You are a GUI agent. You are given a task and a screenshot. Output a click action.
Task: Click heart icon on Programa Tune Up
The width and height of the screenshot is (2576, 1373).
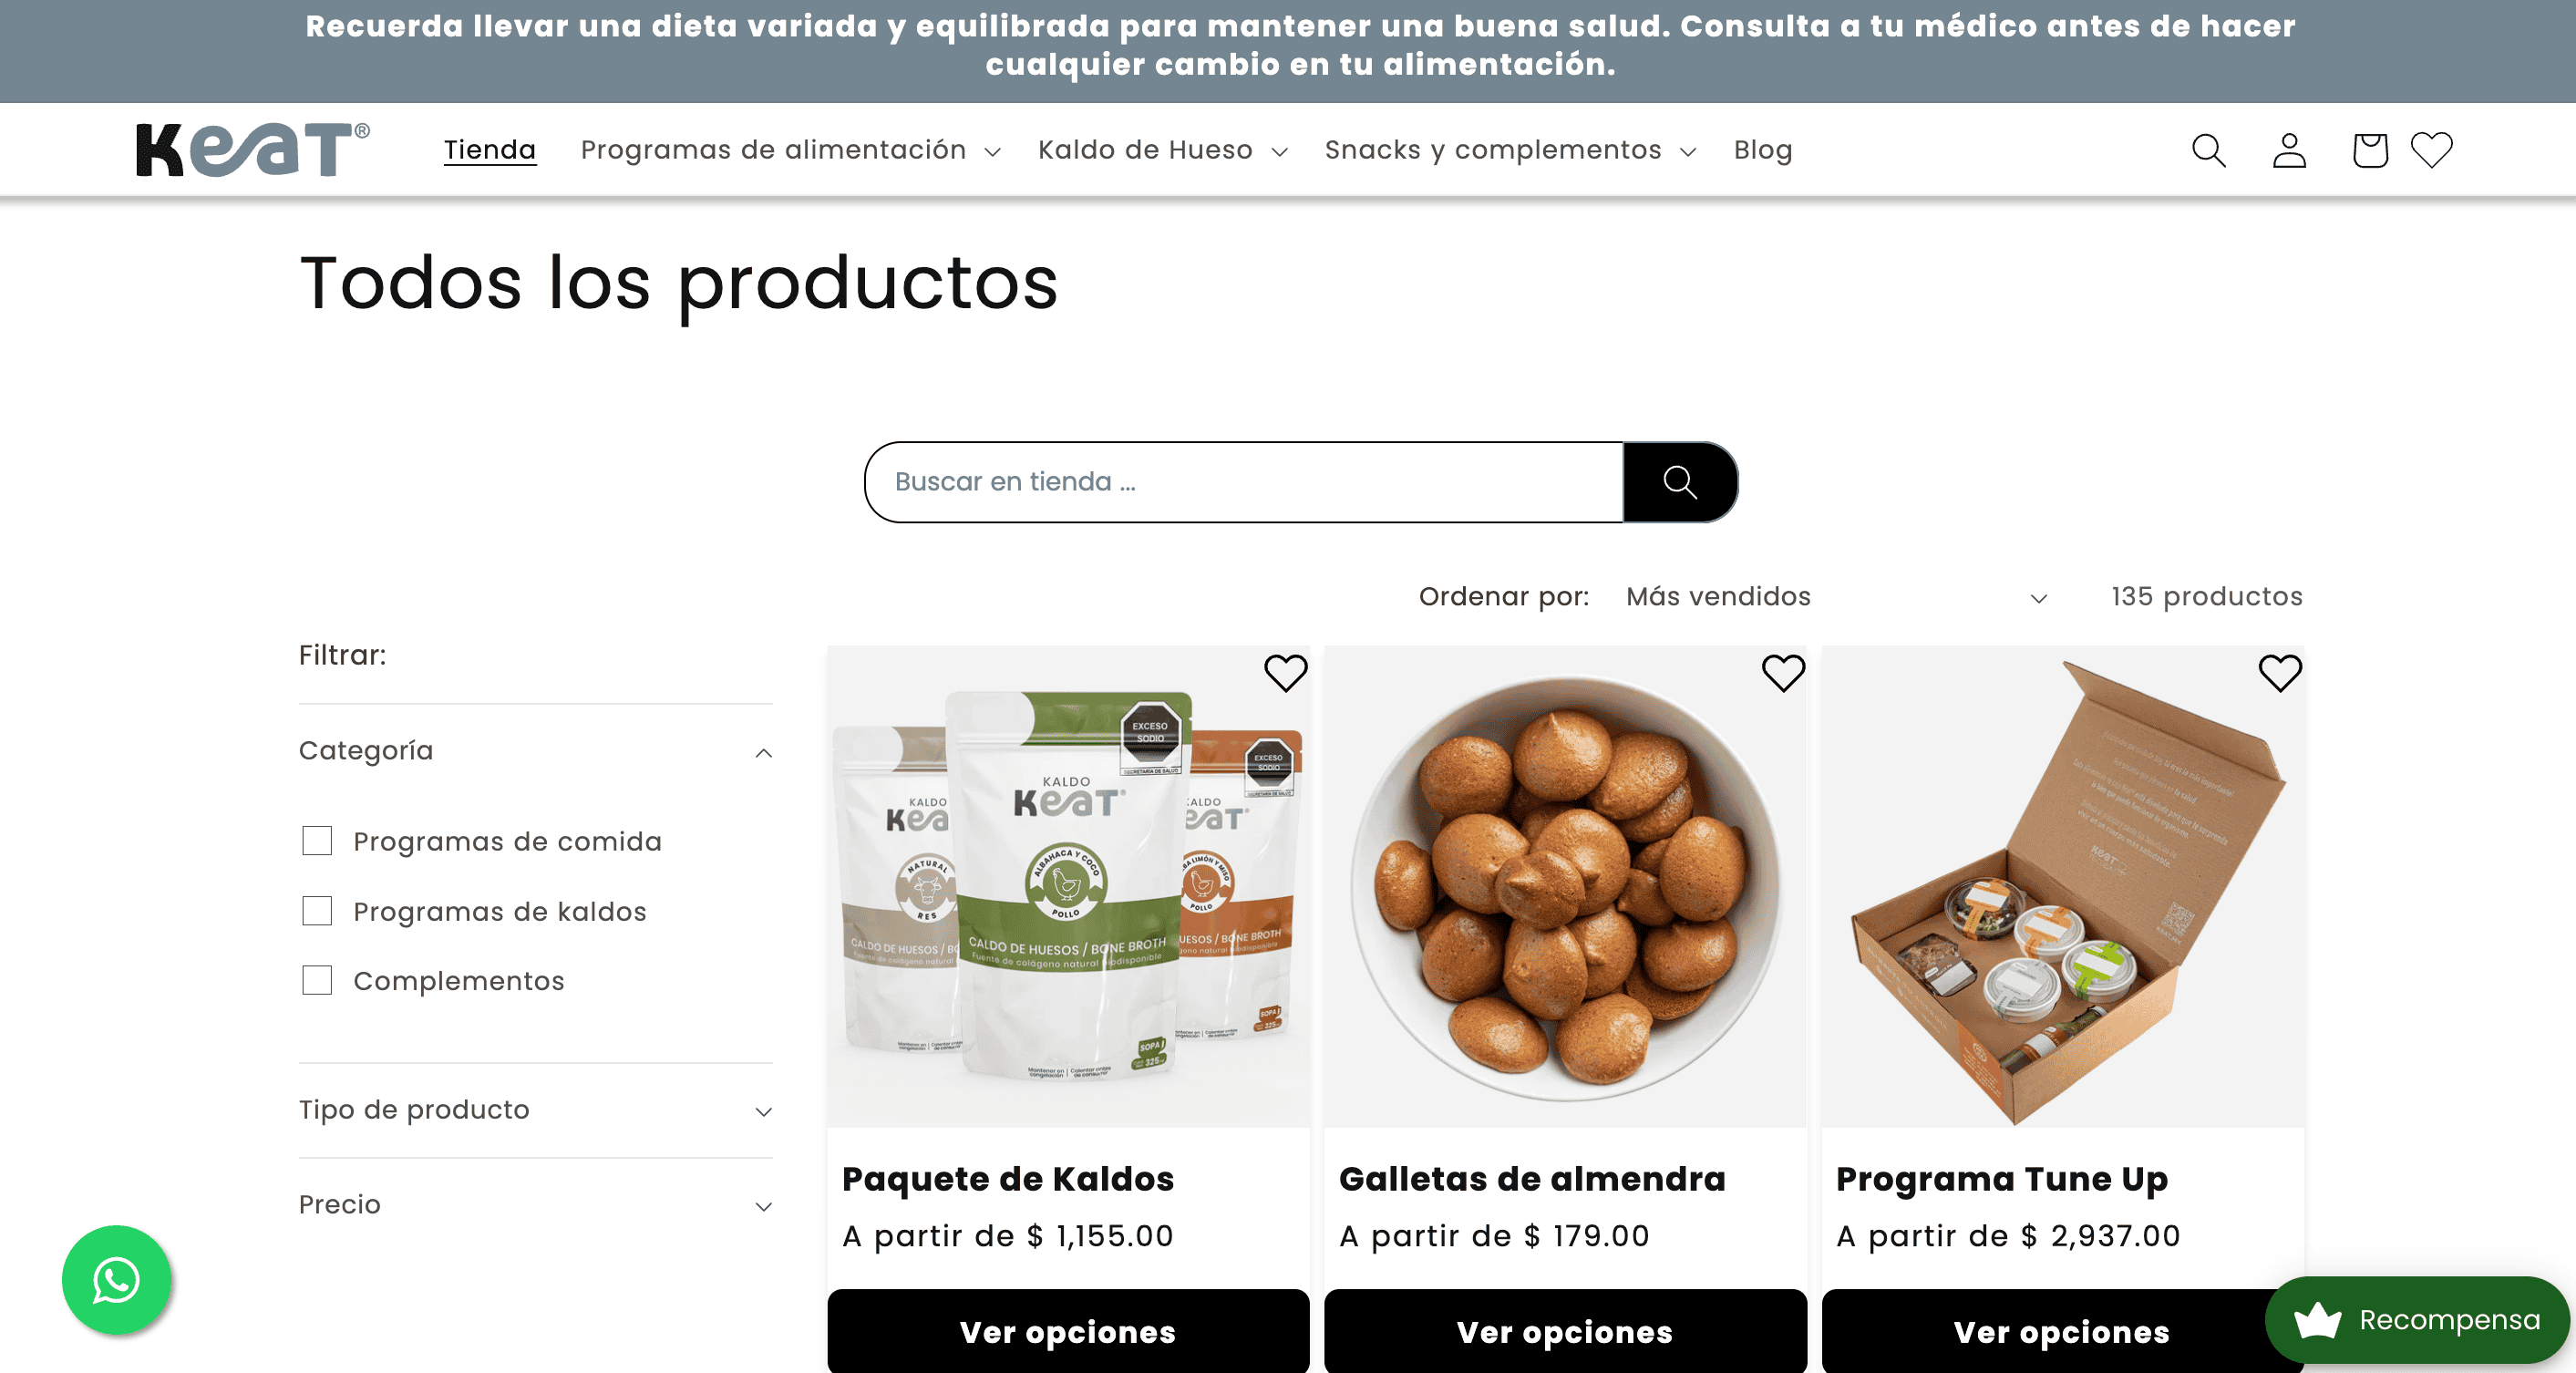pos(2280,673)
